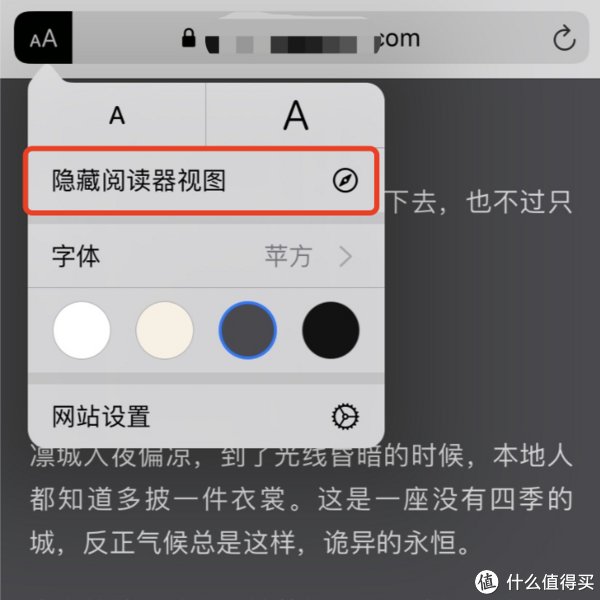This screenshot has width=600, height=600.
Task: Click the lock icon in address bar
Action: (x=188, y=38)
